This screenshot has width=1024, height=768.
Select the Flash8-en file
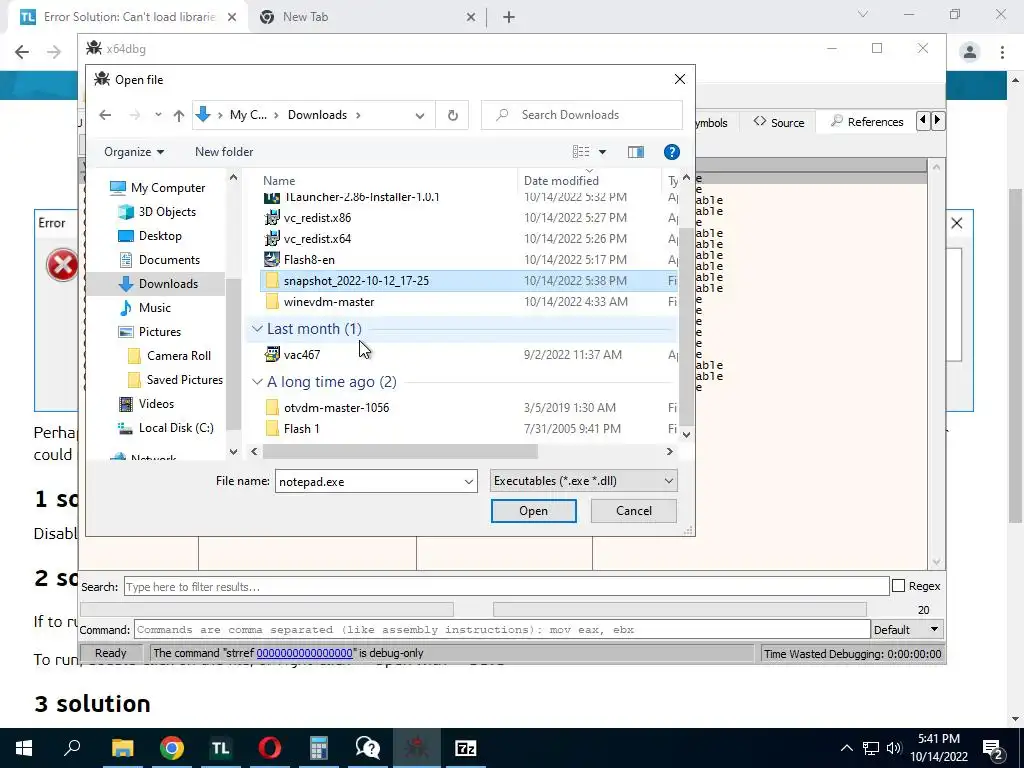click(x=469, y=259)
